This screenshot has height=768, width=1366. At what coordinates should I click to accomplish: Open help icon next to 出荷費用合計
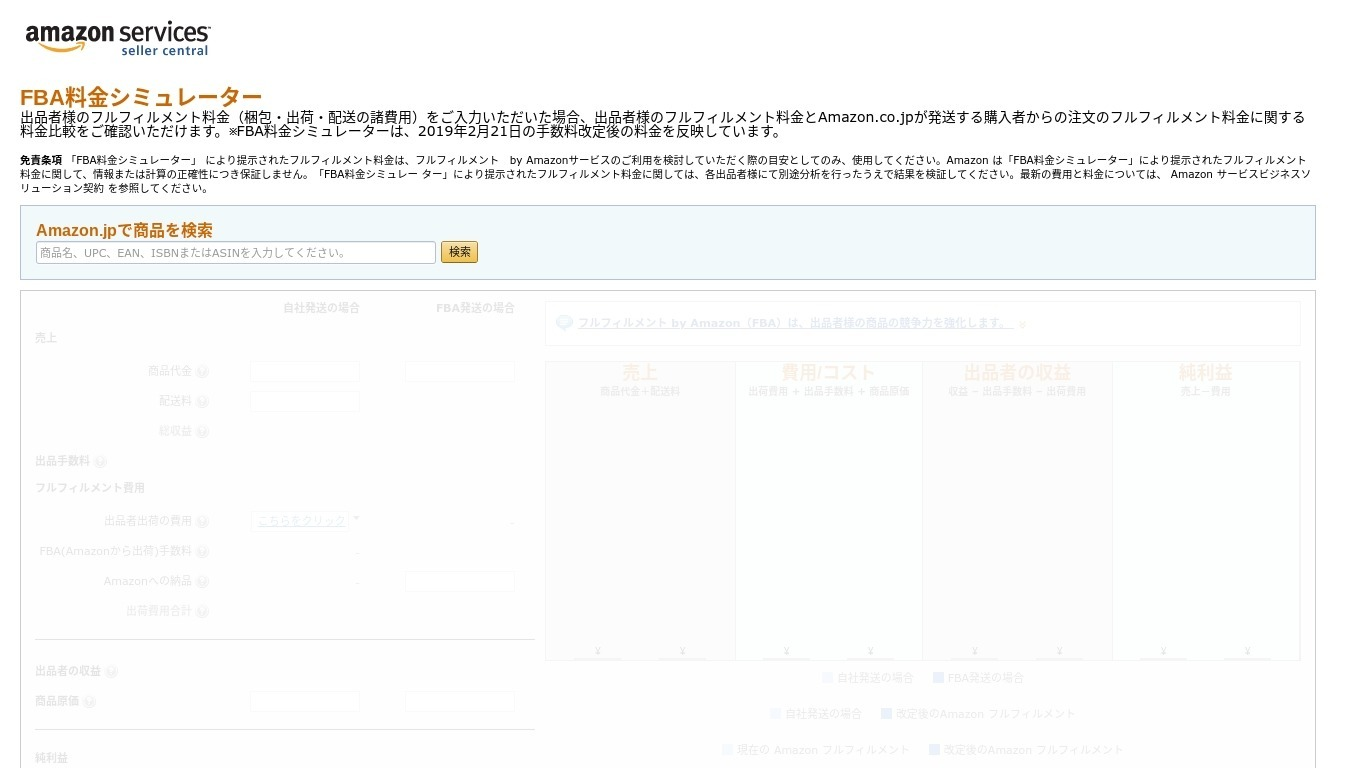(x=202, y=612)
